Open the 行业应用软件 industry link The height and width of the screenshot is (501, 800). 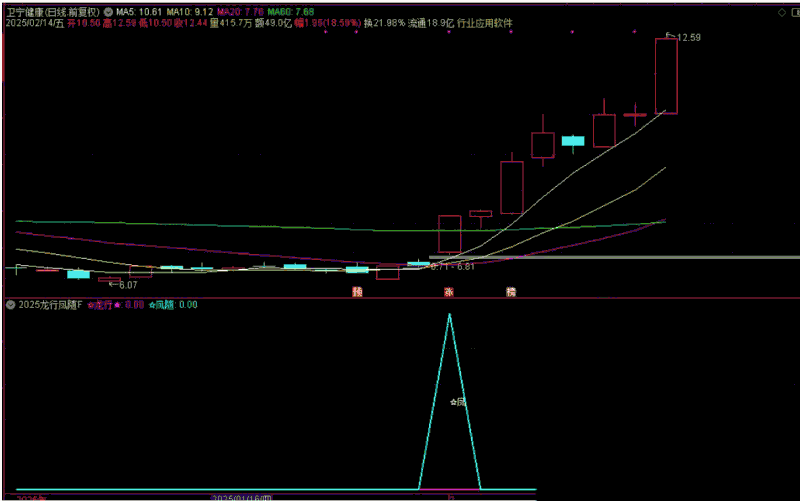click(x=486, y=22)
